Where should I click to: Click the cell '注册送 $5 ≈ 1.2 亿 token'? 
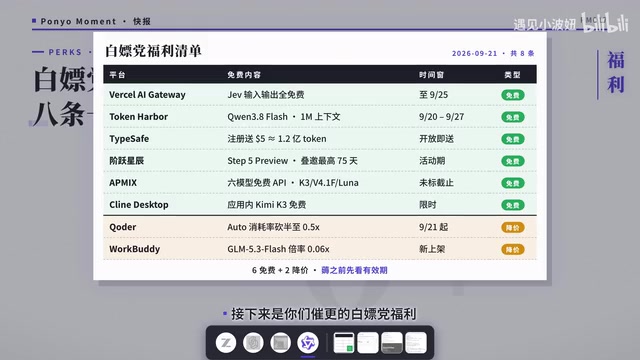point(277,139)
